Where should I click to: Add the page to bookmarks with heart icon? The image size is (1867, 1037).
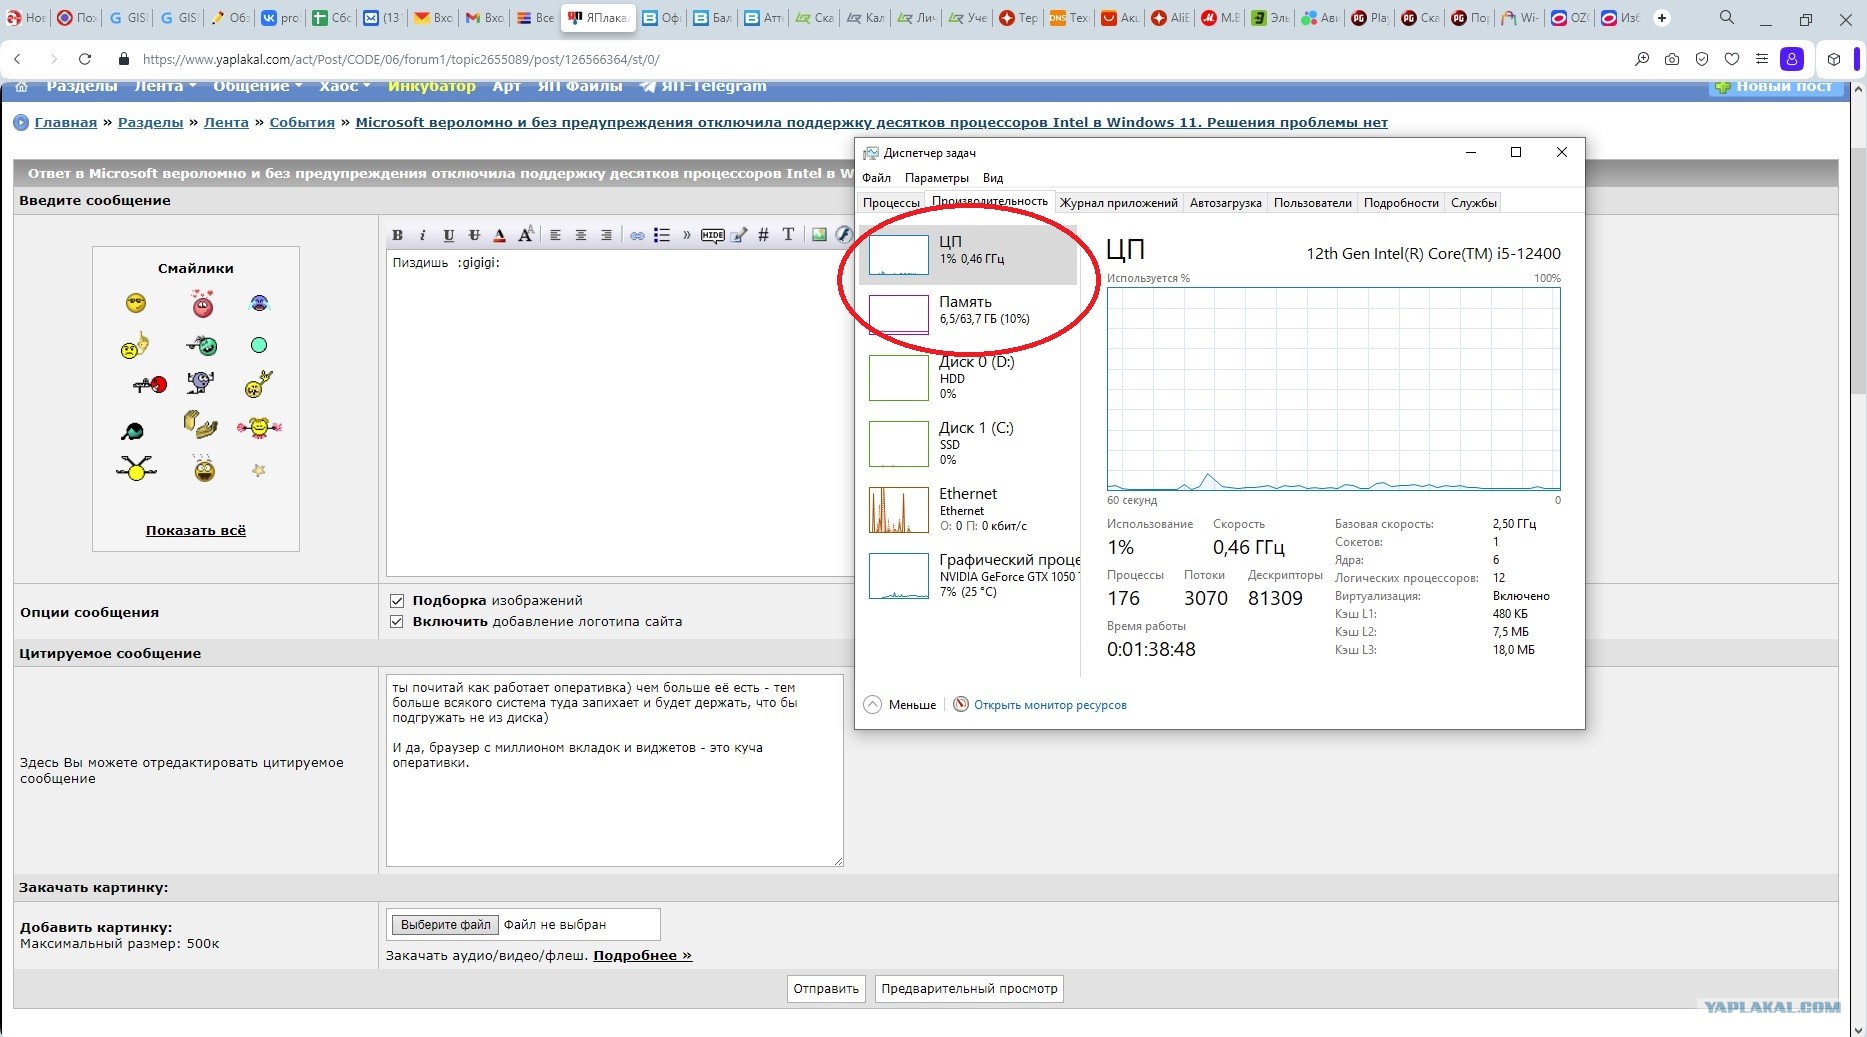point(1732,59)
